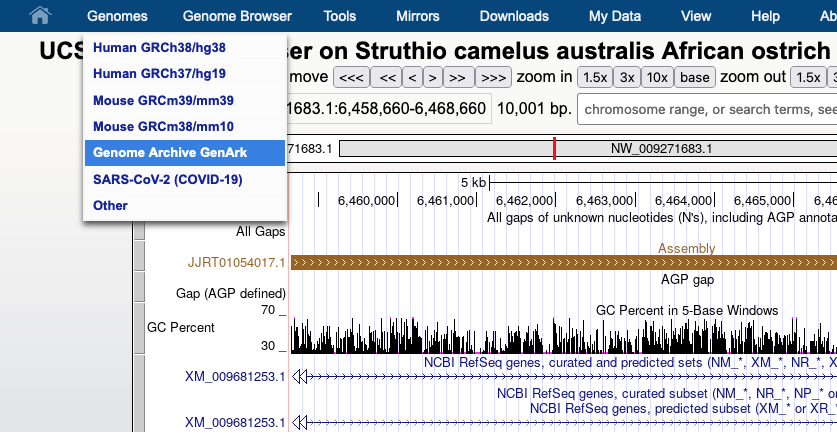Click the 10,001 bp. size label
Viewport: 837px width, 432px height.
tap(534, 109)
